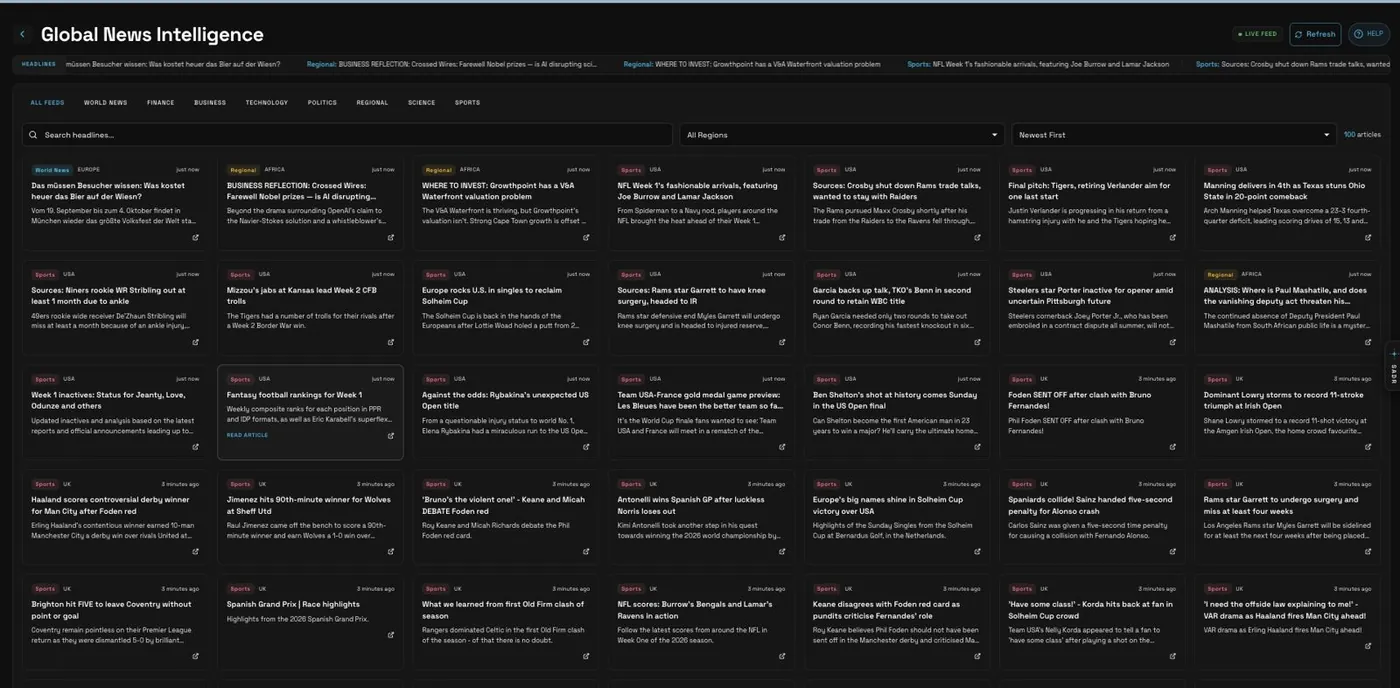Click the LIVE FEED status badge

pyautogui.click(x=1257, y=34)
